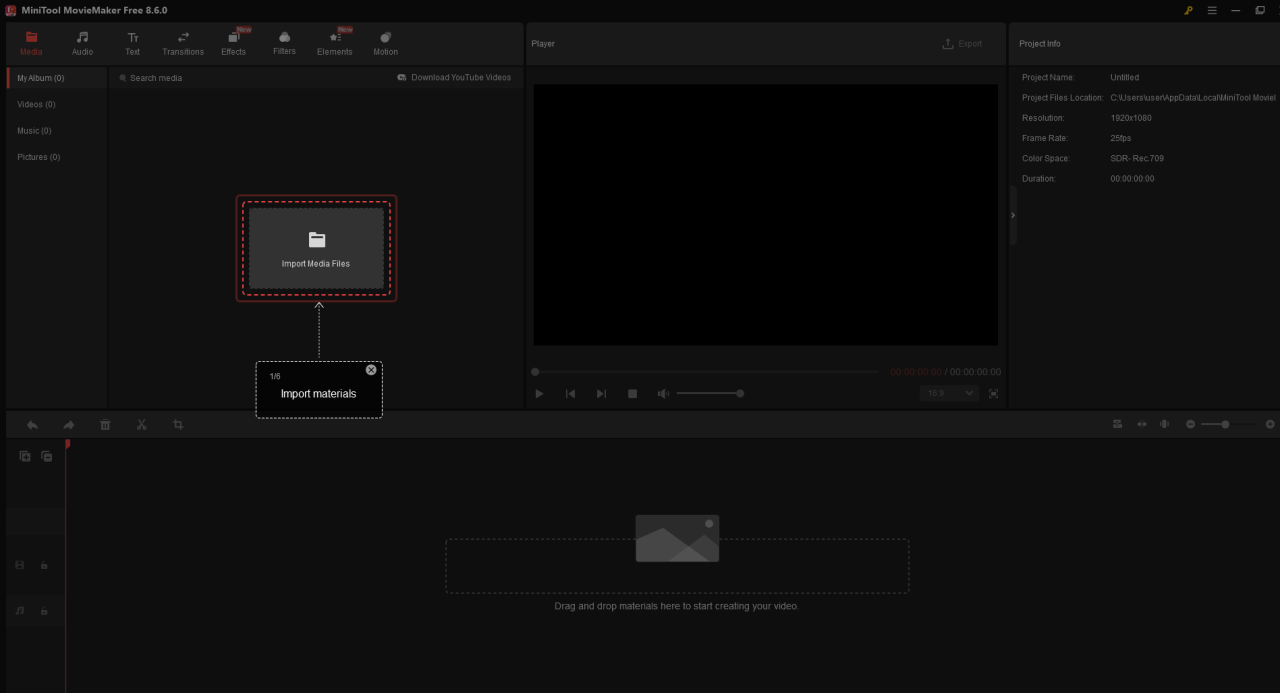Click the key upgrade icon in title bar
This screenshot has height=693, width=1280.
click(1188, 10)
